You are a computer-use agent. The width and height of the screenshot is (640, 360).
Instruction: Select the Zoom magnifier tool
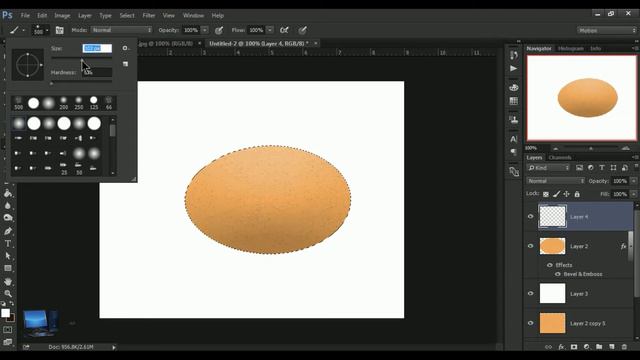[x=8, y=293]
